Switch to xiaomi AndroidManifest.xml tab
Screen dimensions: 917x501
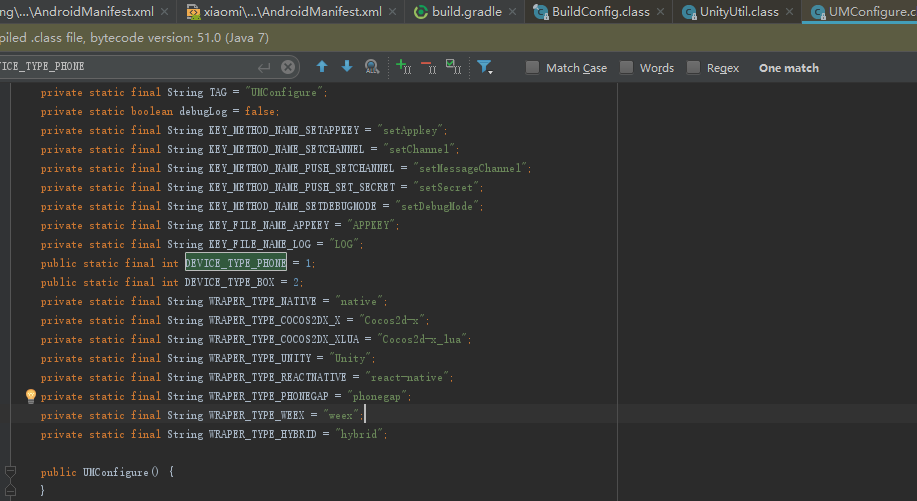(x=292, y=12)
